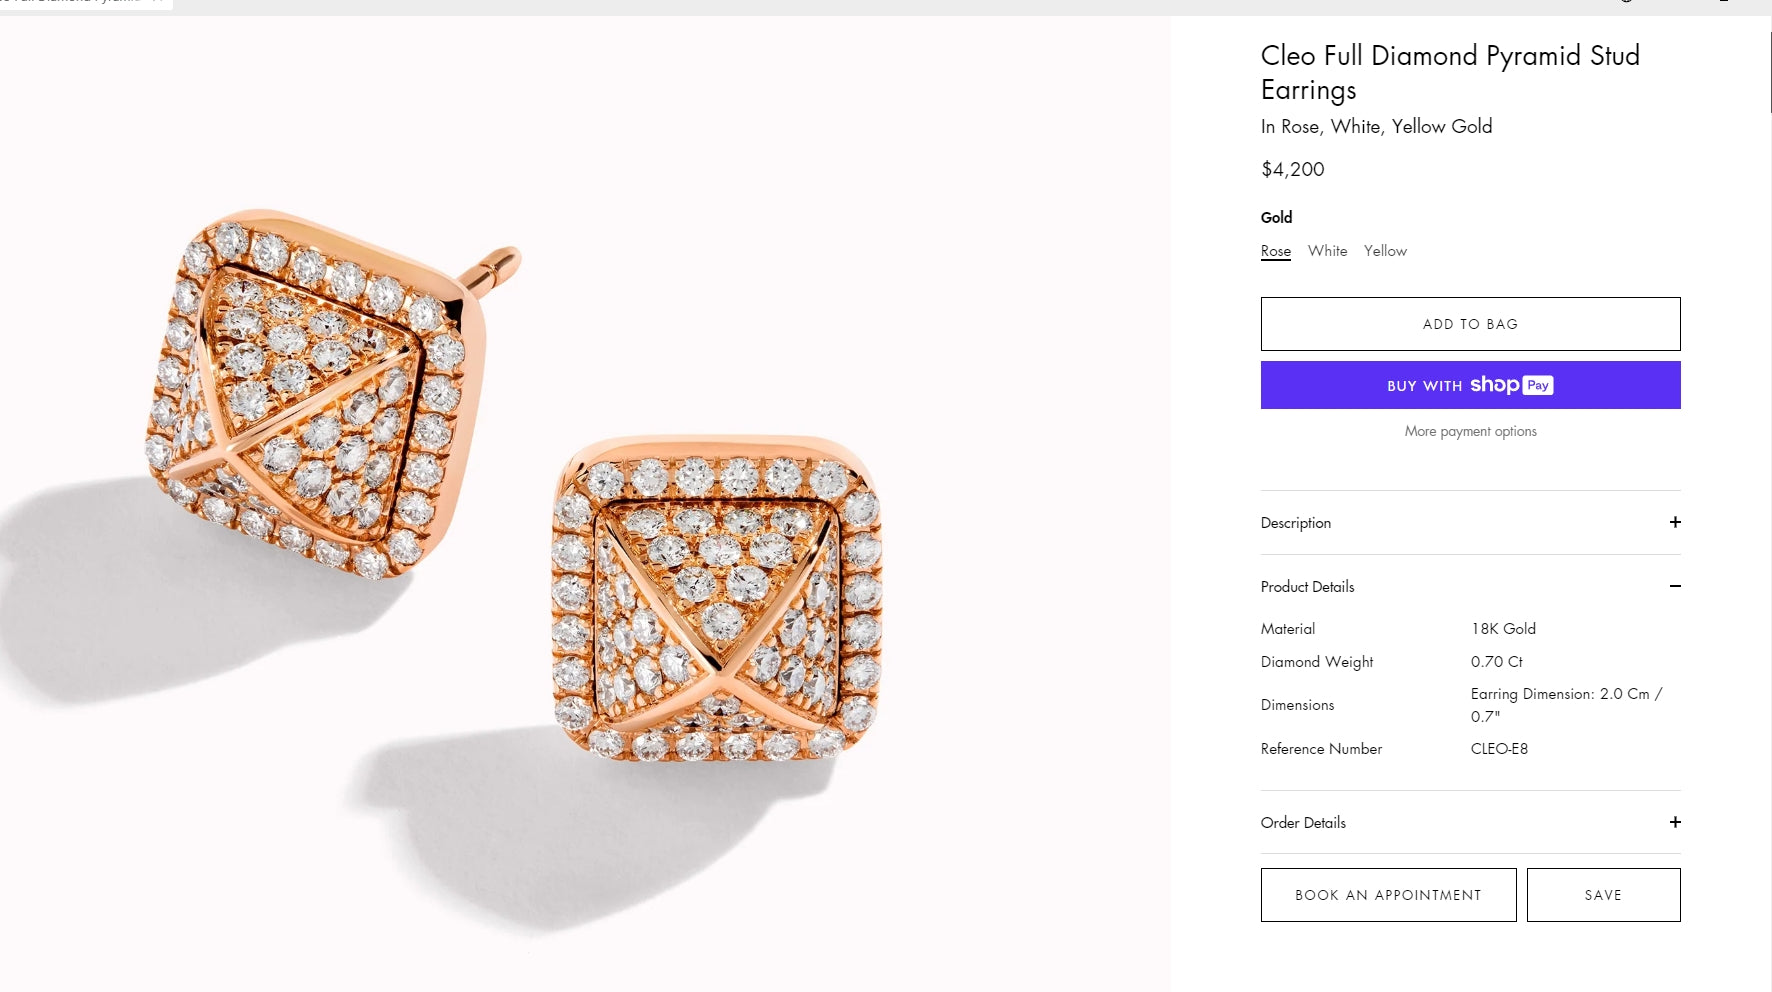Select the Rose gold option
Viewport: 1772px width, 992px height.
[1275, 251]
